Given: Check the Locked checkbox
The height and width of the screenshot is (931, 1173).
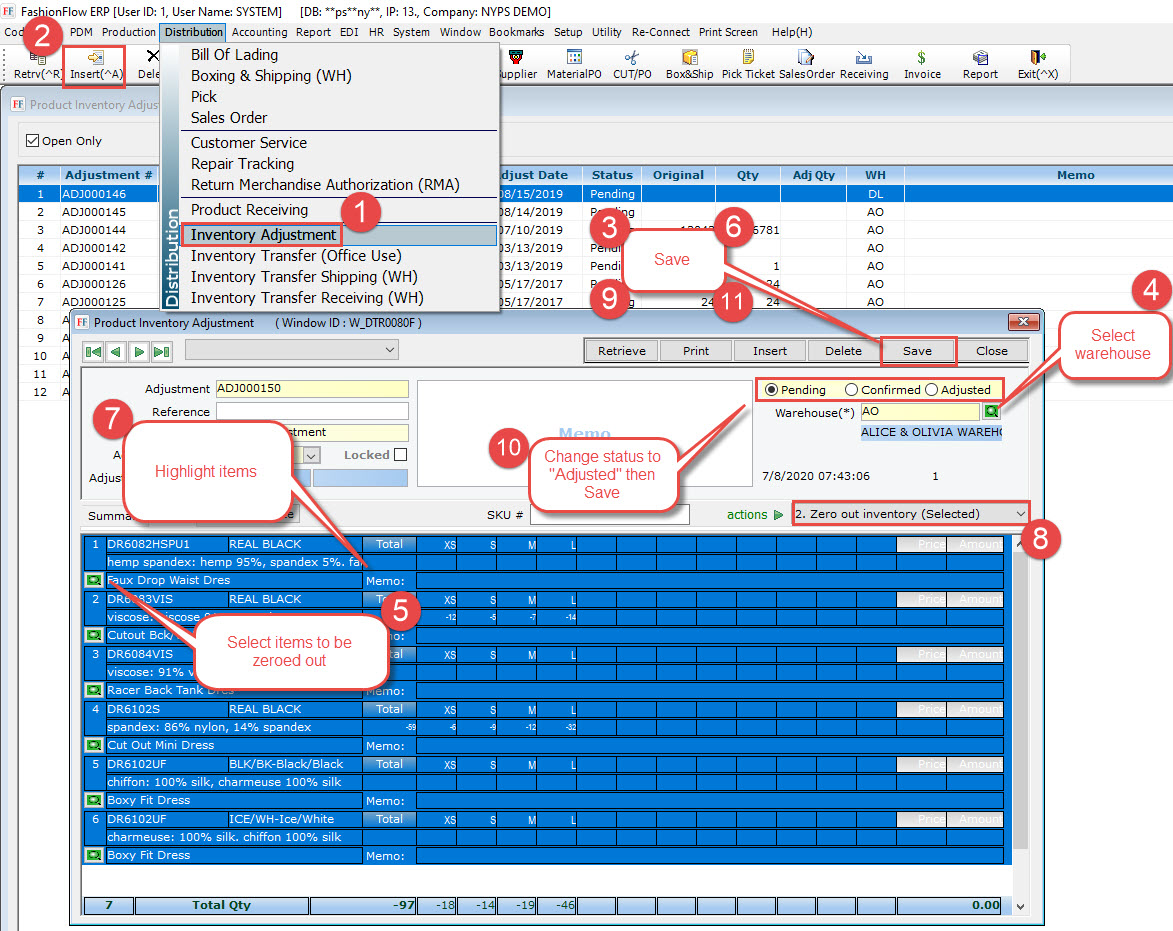Looking at the screenshot, I should click(400, 455).
